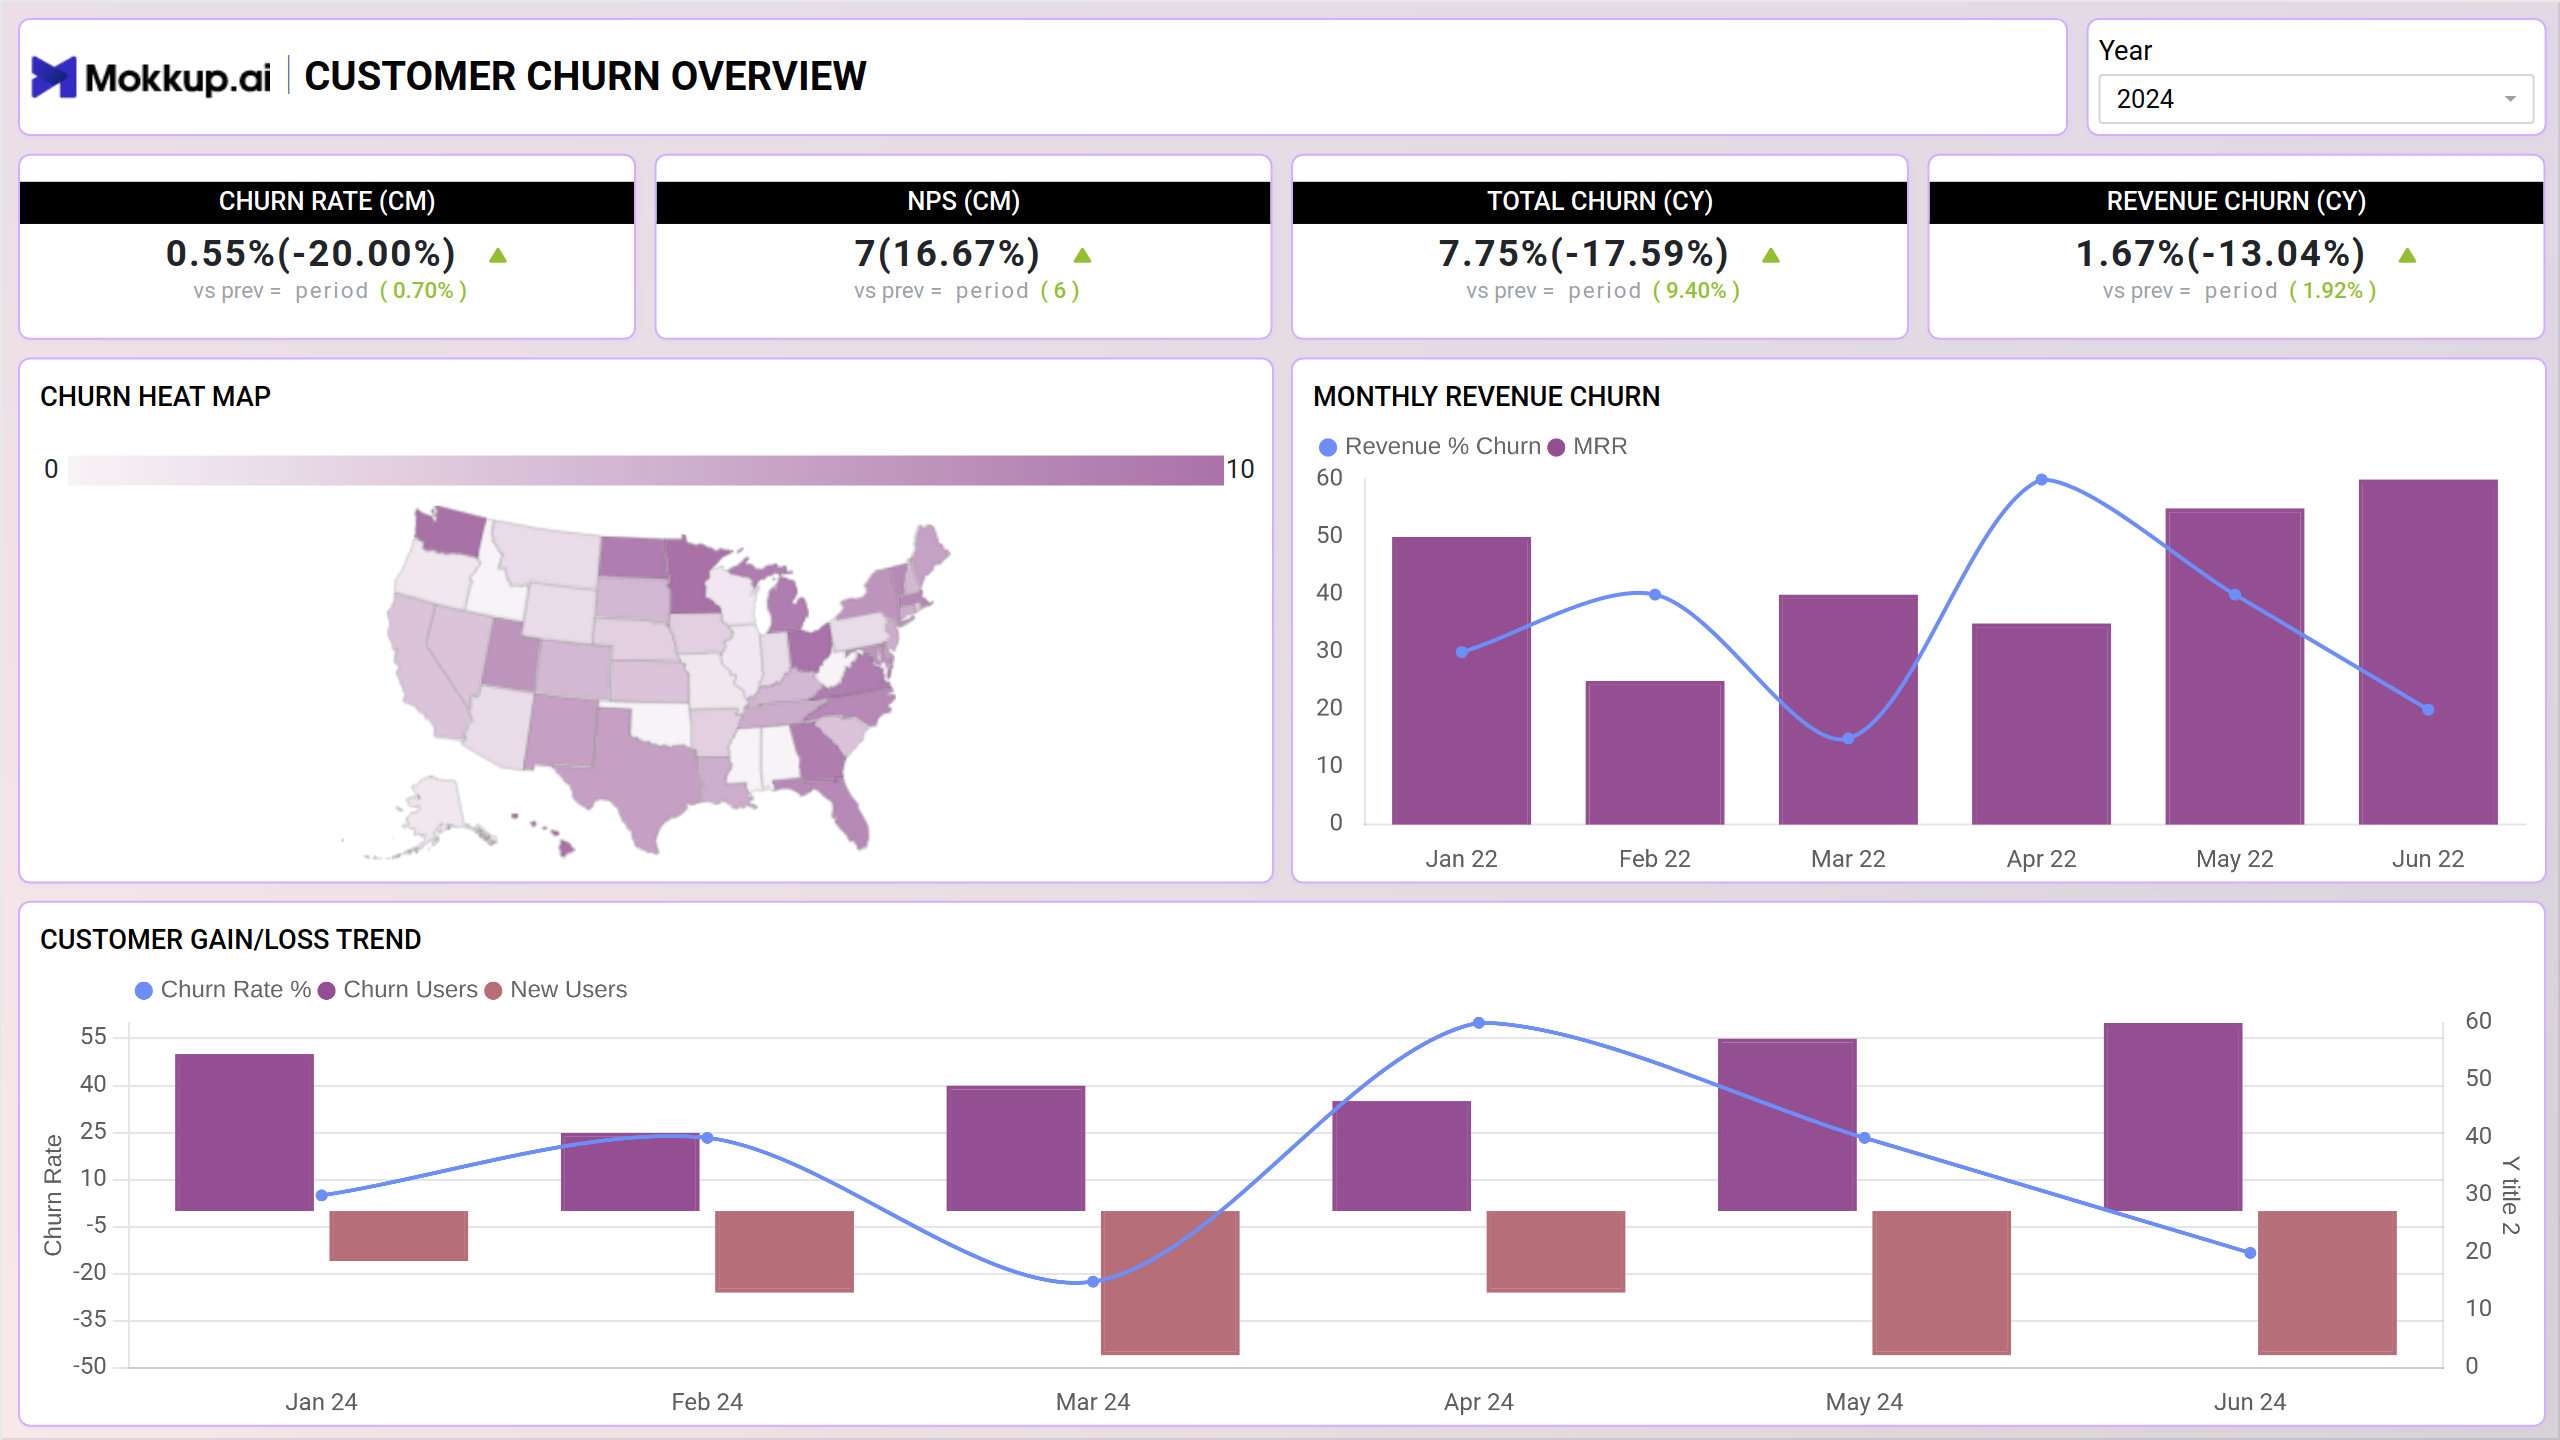Image resolution: width=2560 pixels, height=1440 pixels.
Task: Click the MRR legend dot
Action: coord(1556,447)
